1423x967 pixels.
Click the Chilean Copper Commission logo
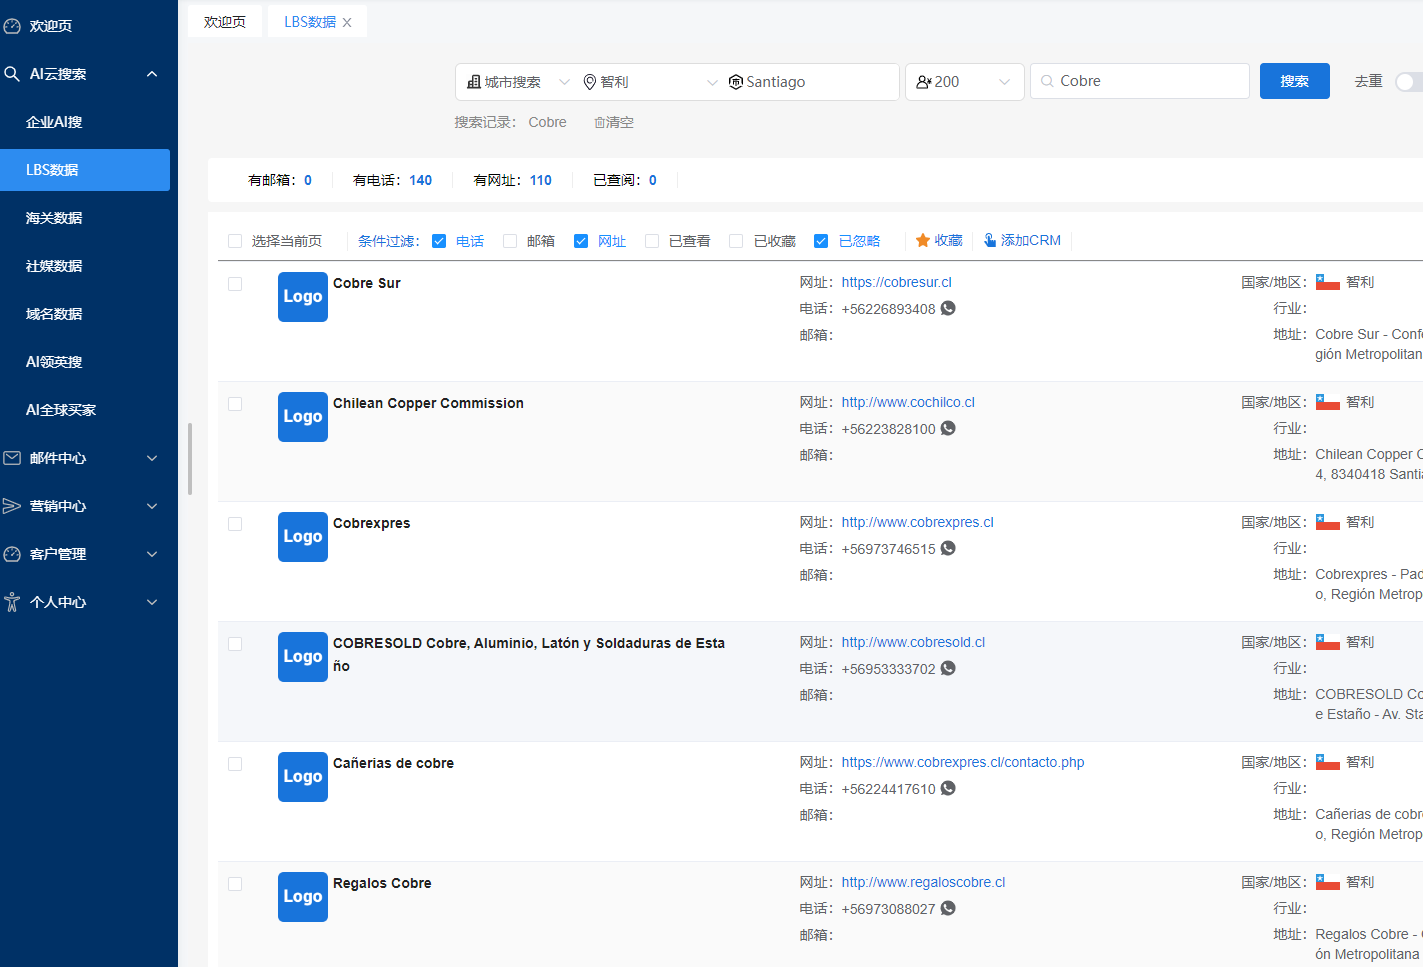(x=303, y=417)
